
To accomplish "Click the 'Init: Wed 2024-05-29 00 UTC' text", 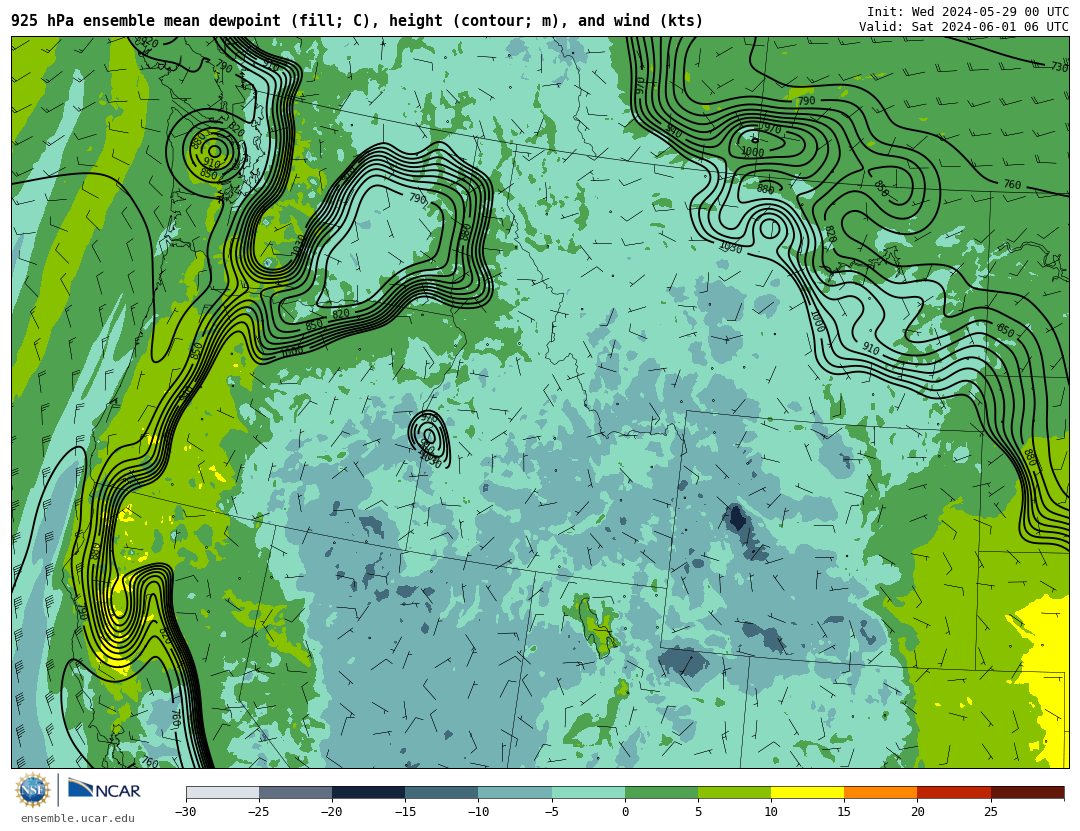I will pos(968,12).
